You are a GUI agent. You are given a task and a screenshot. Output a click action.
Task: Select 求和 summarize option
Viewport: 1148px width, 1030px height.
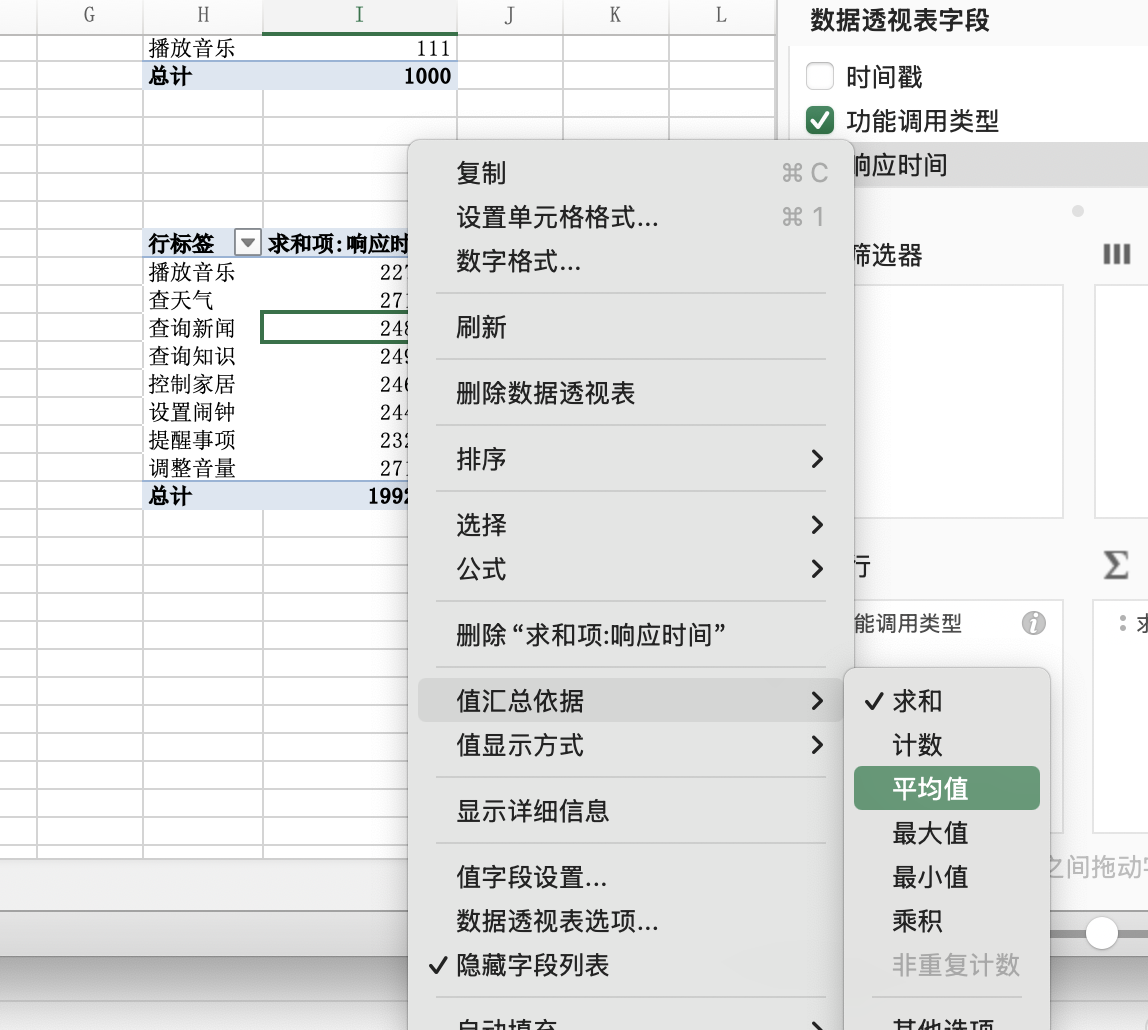tap(947, 701)
